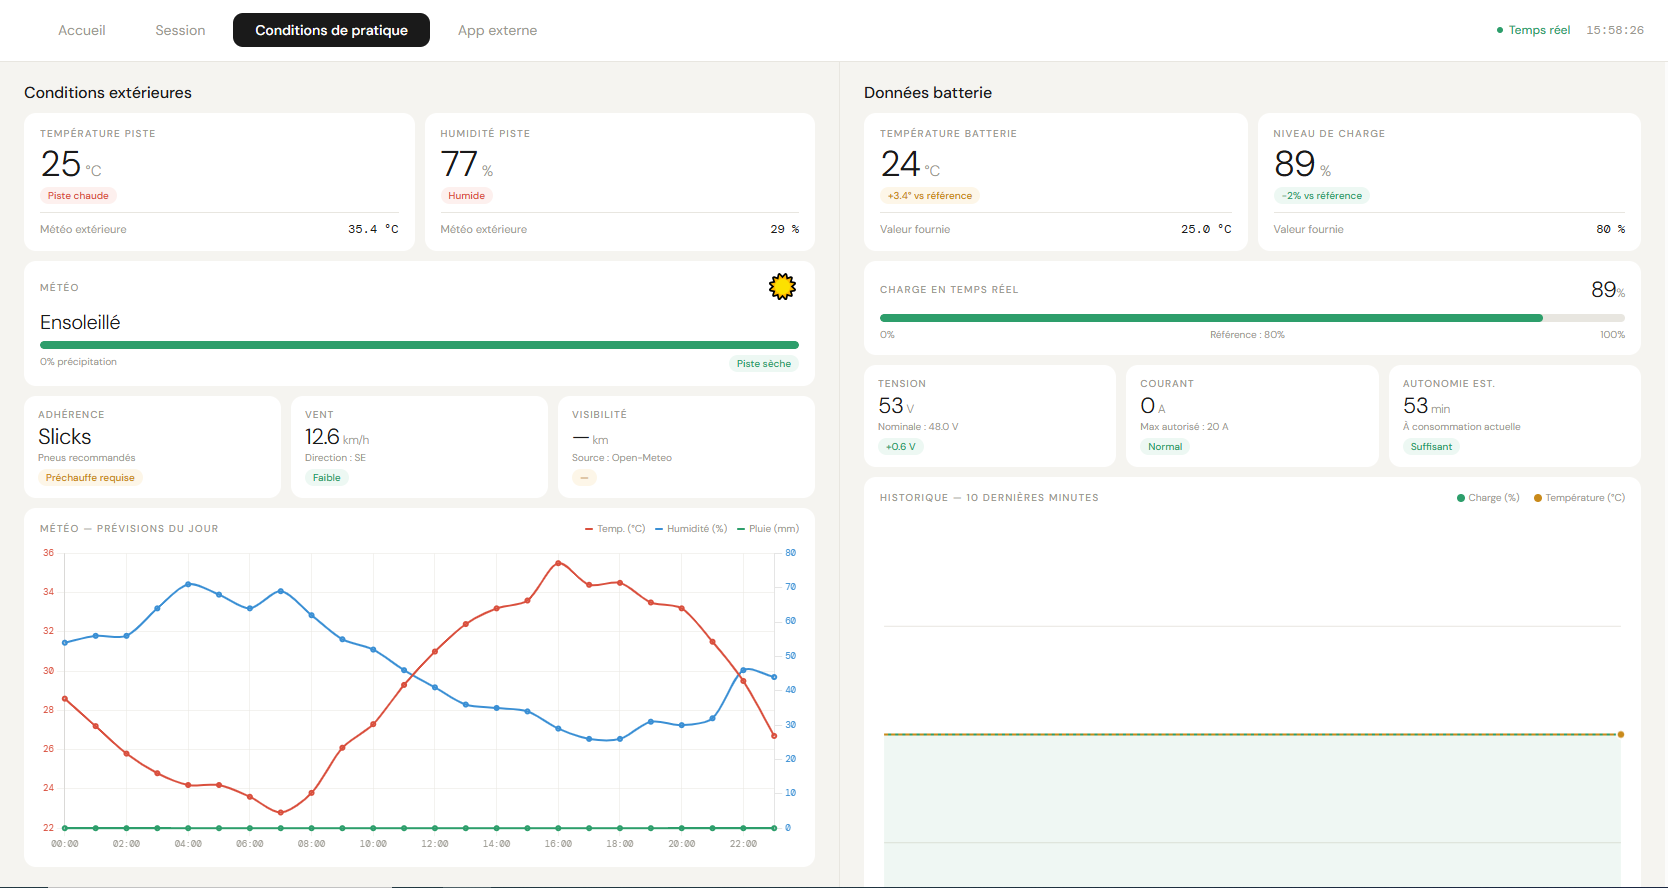Image resolution: width=1668 pixels, height=888 pixels.
Task: Click the temperature peak point at 16:00
Action: coord(558,563)
